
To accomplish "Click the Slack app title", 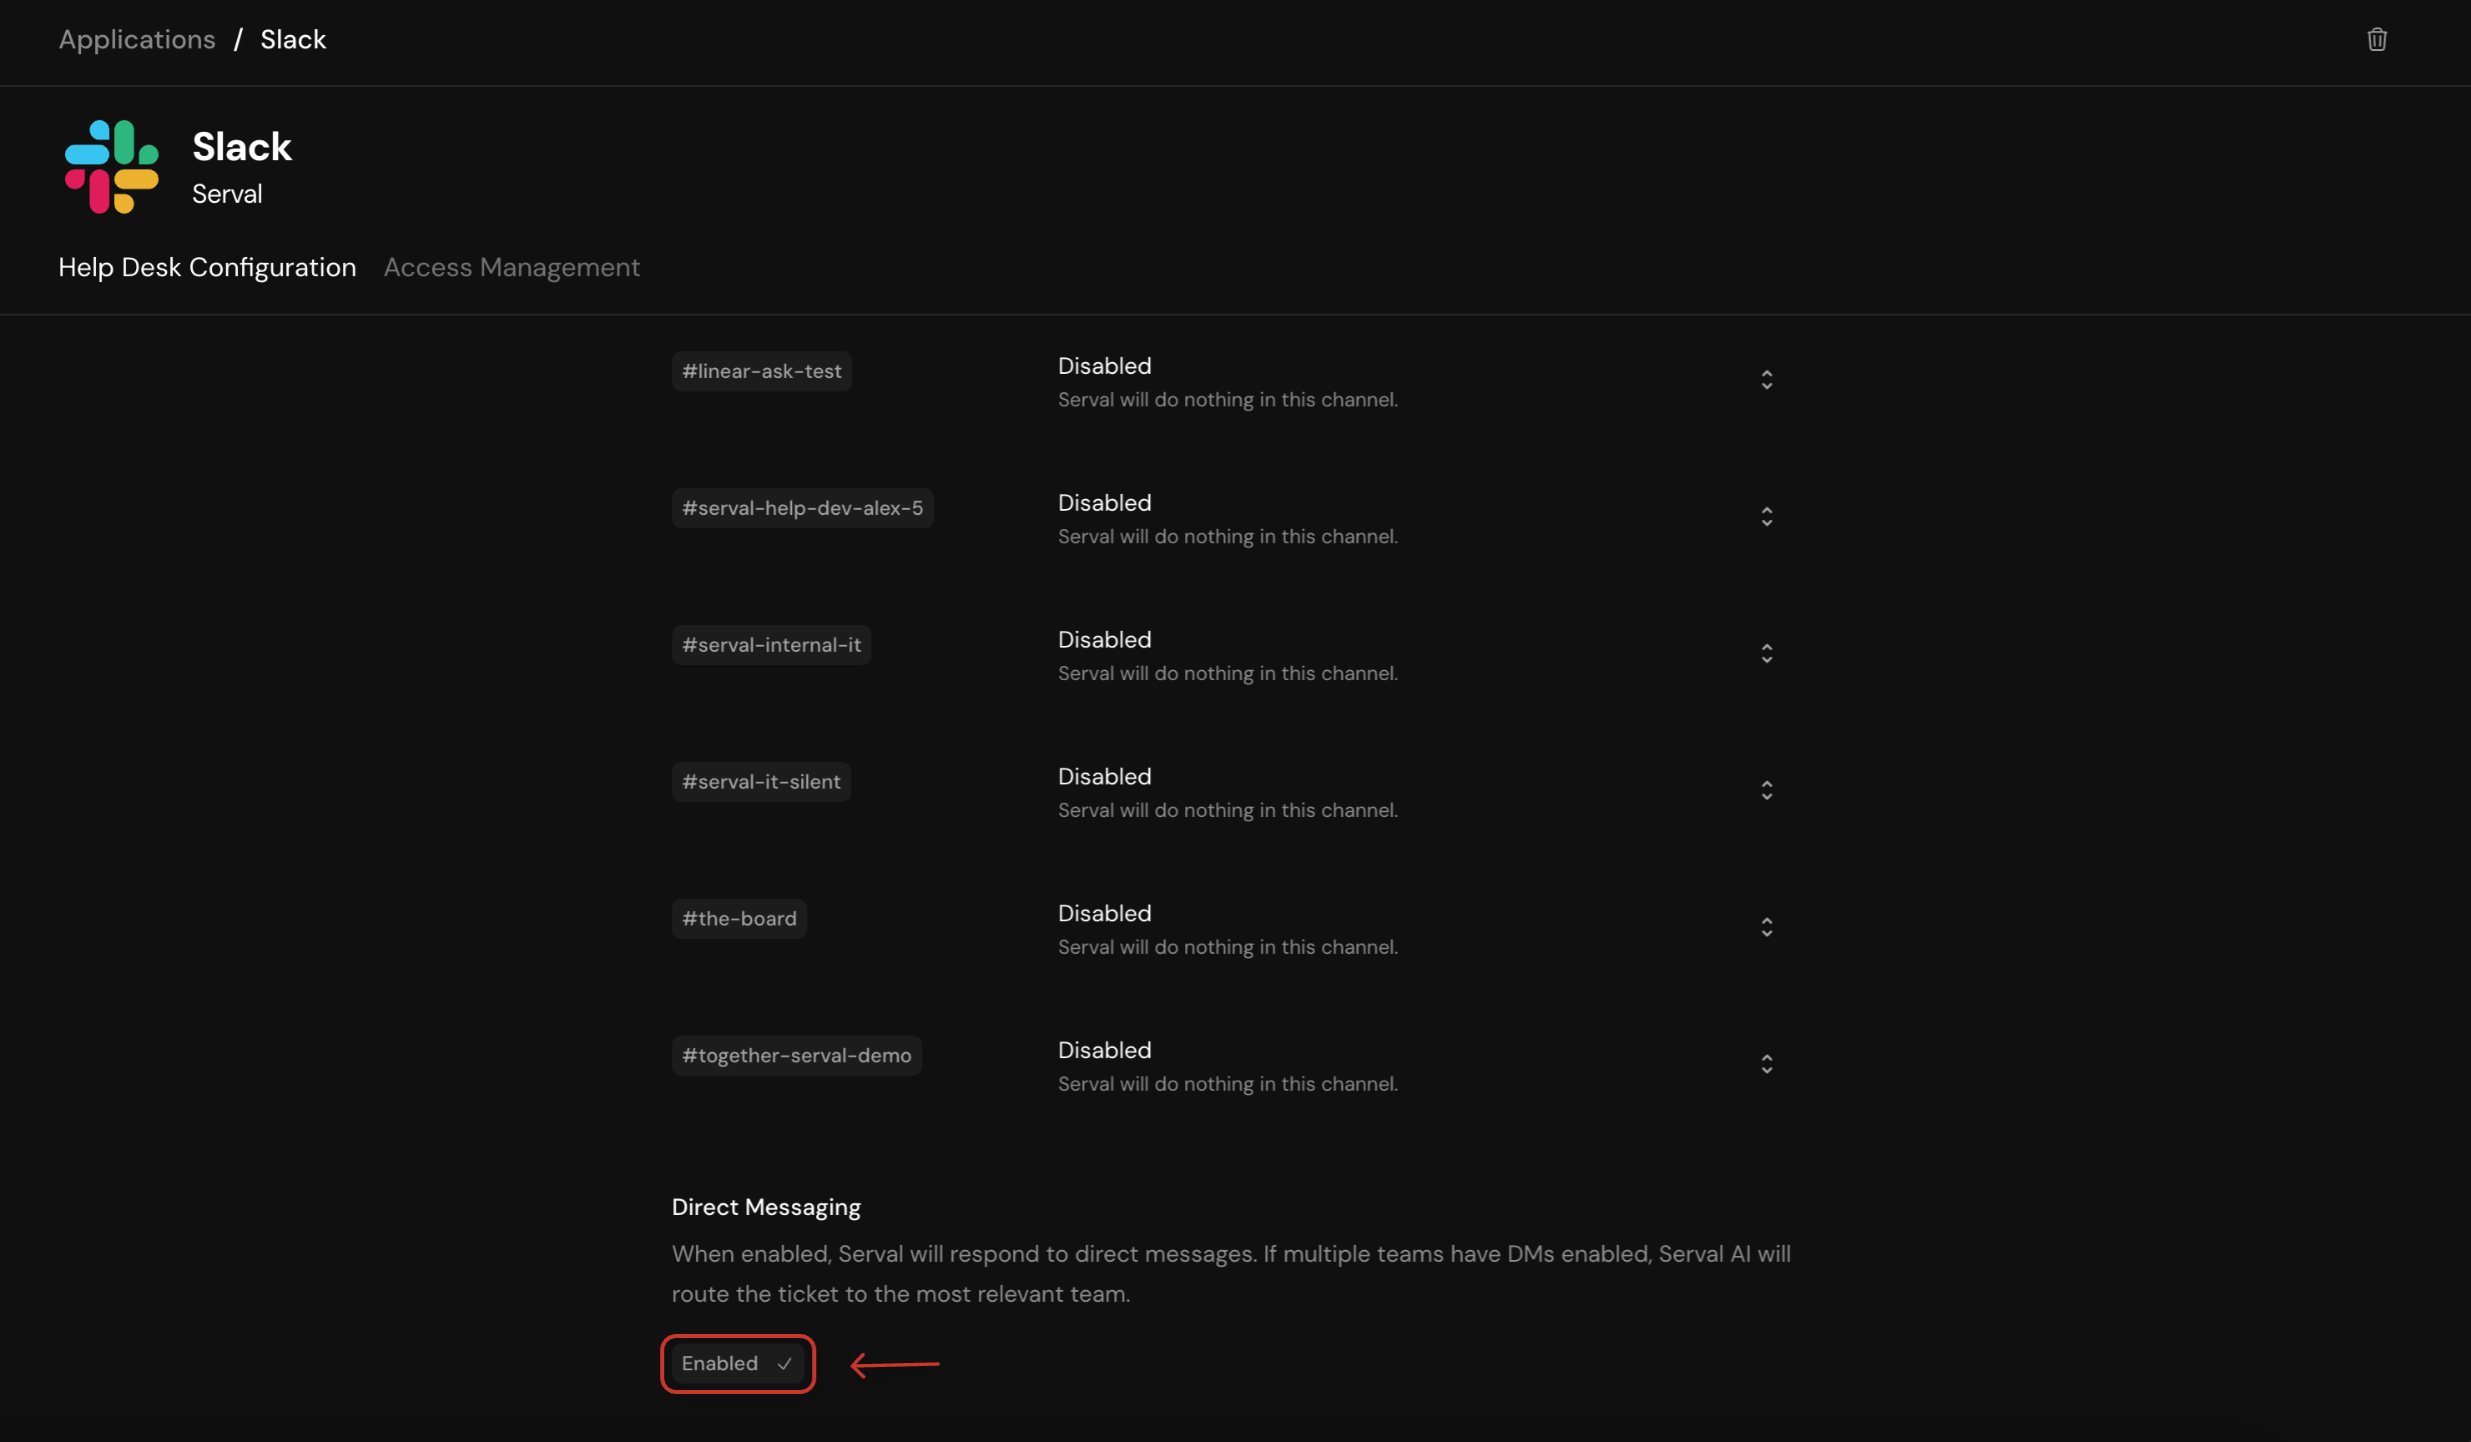I will [242, 147].
